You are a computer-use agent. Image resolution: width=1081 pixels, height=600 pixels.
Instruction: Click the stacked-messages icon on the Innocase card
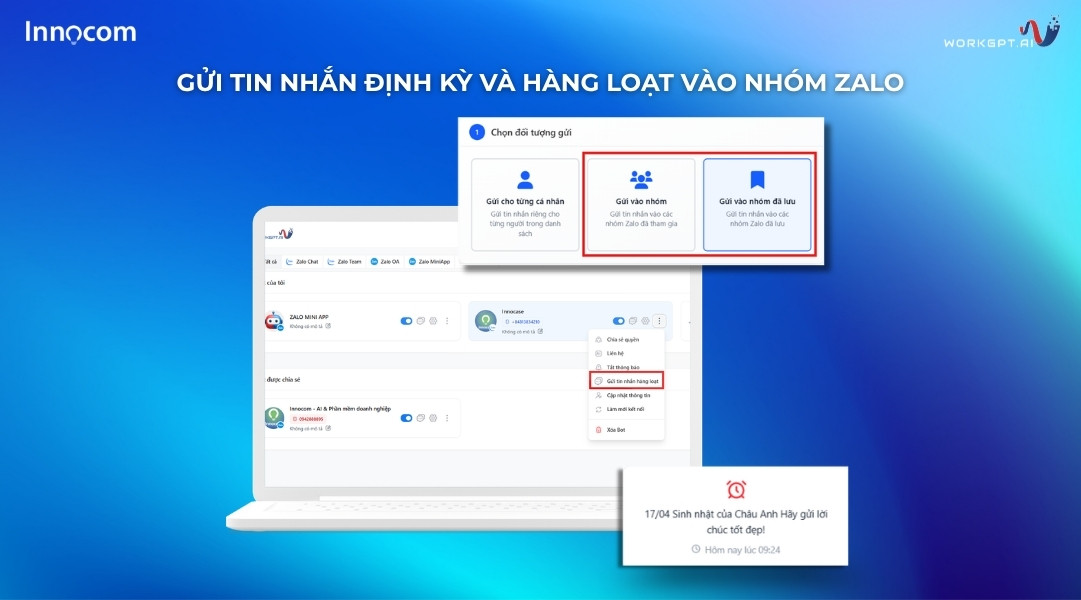(633, 321)
